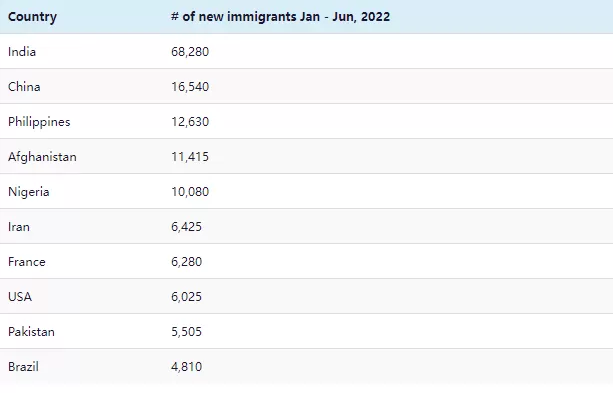Image resolution: width=613 pixels, height=393 pixels.
Task: Click the Country column header
Action: [x=32, y=17]
